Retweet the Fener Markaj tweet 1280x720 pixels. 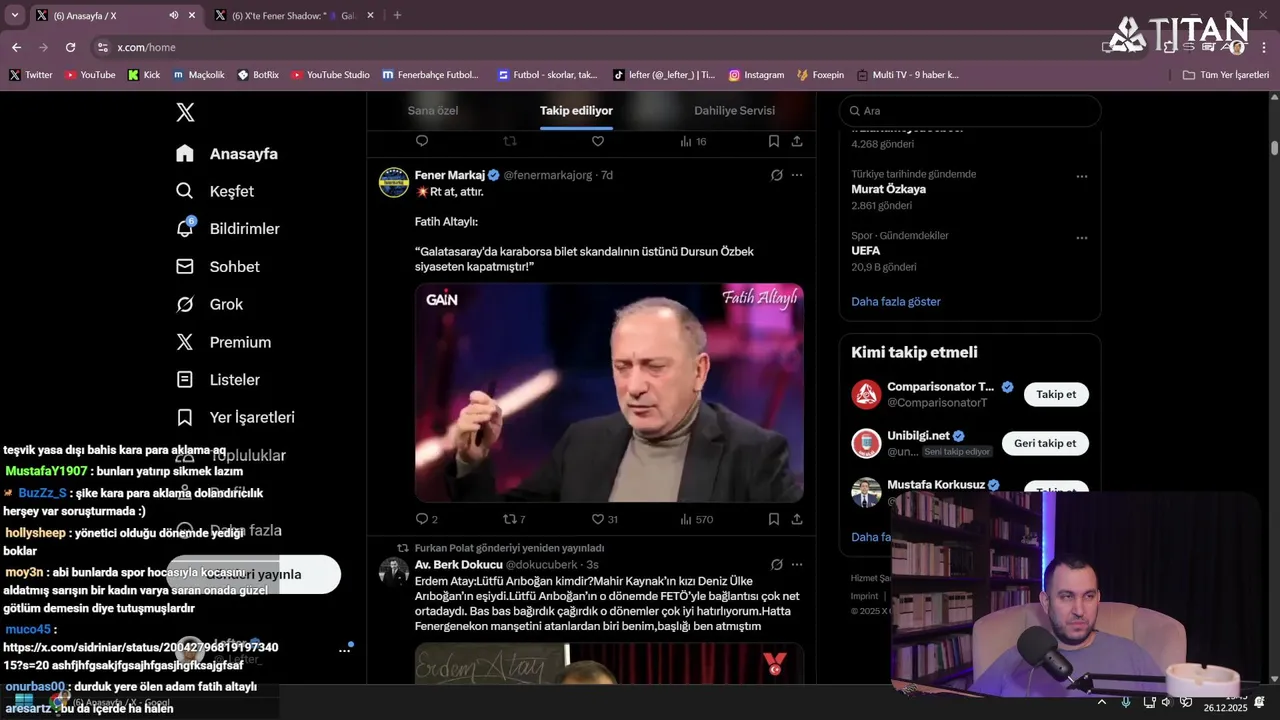[x=510, y=519]
